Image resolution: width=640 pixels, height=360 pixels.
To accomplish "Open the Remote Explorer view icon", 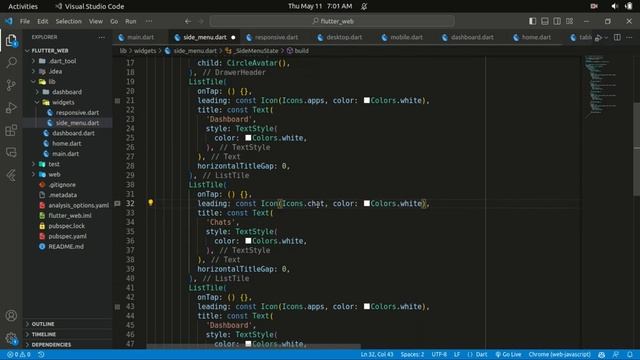I will [x=11, y=153].
